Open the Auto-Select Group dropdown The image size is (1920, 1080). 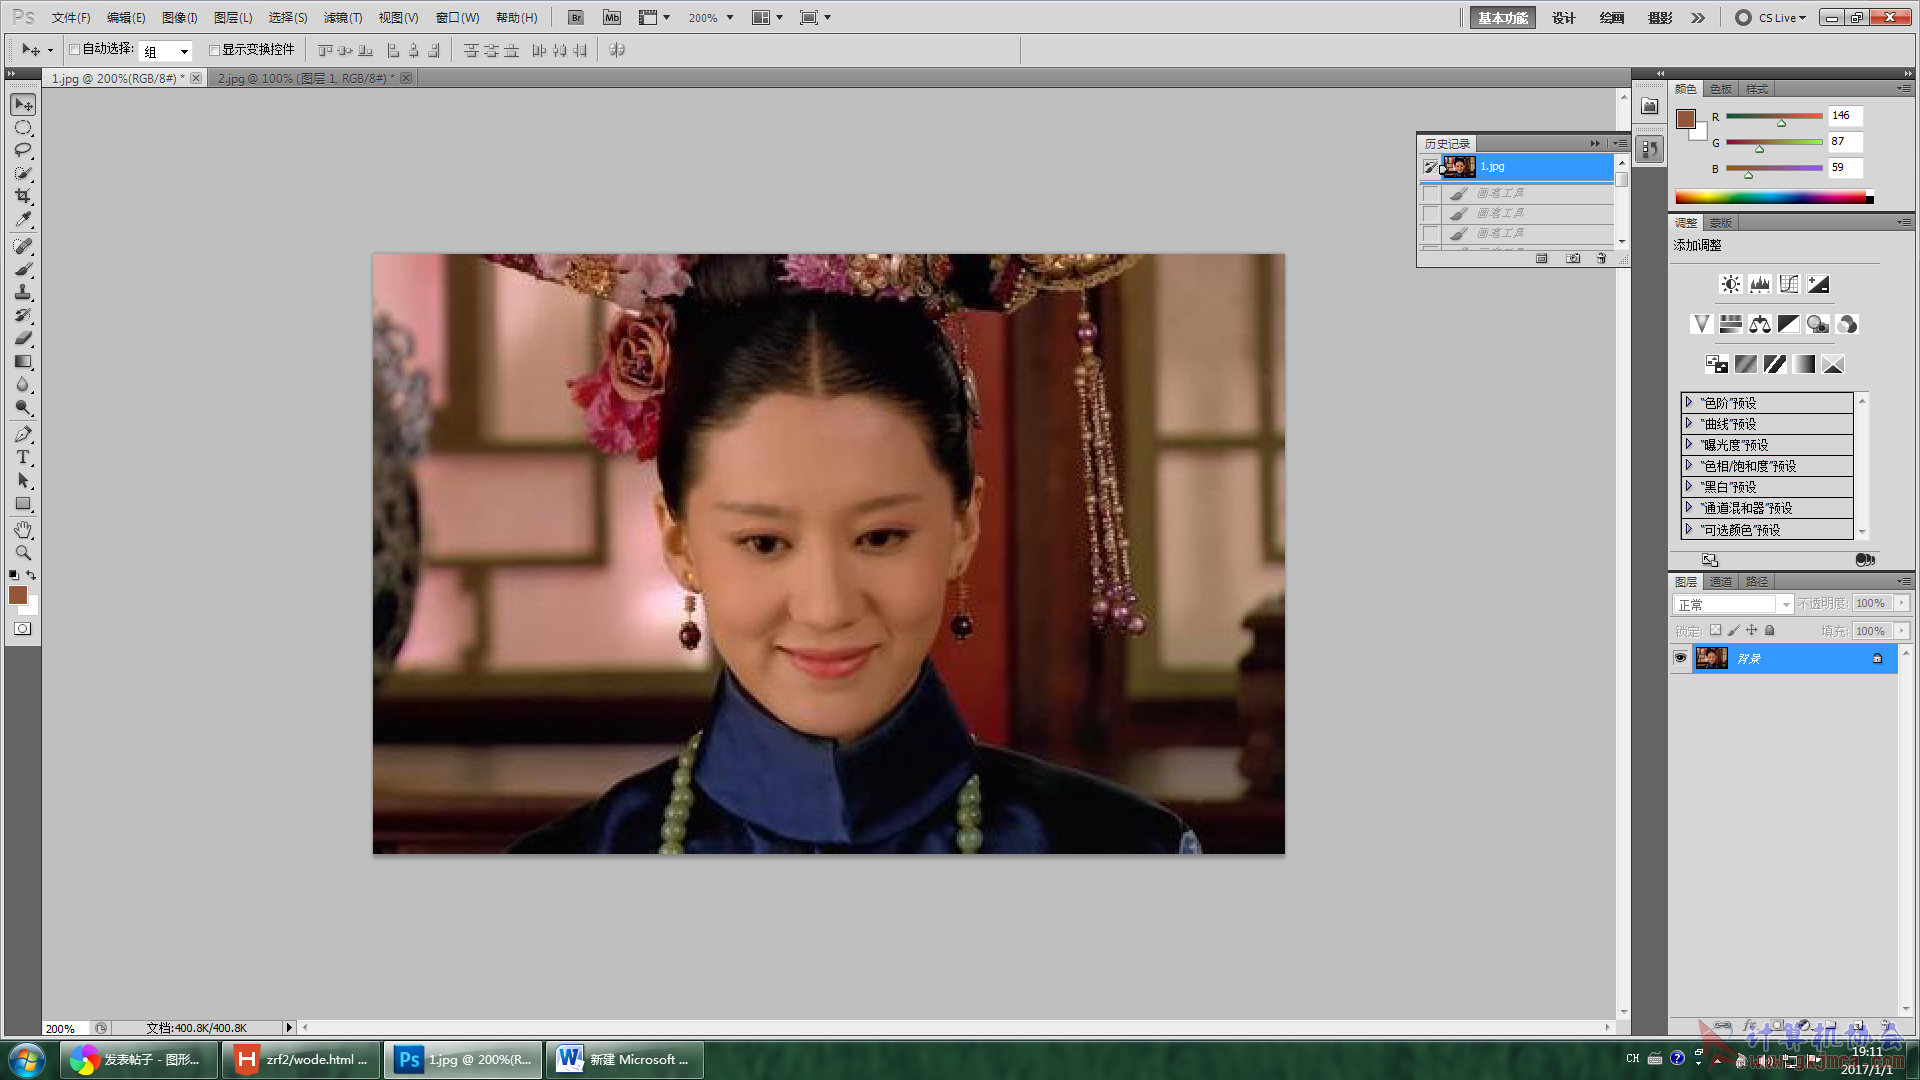click(166, 51)
